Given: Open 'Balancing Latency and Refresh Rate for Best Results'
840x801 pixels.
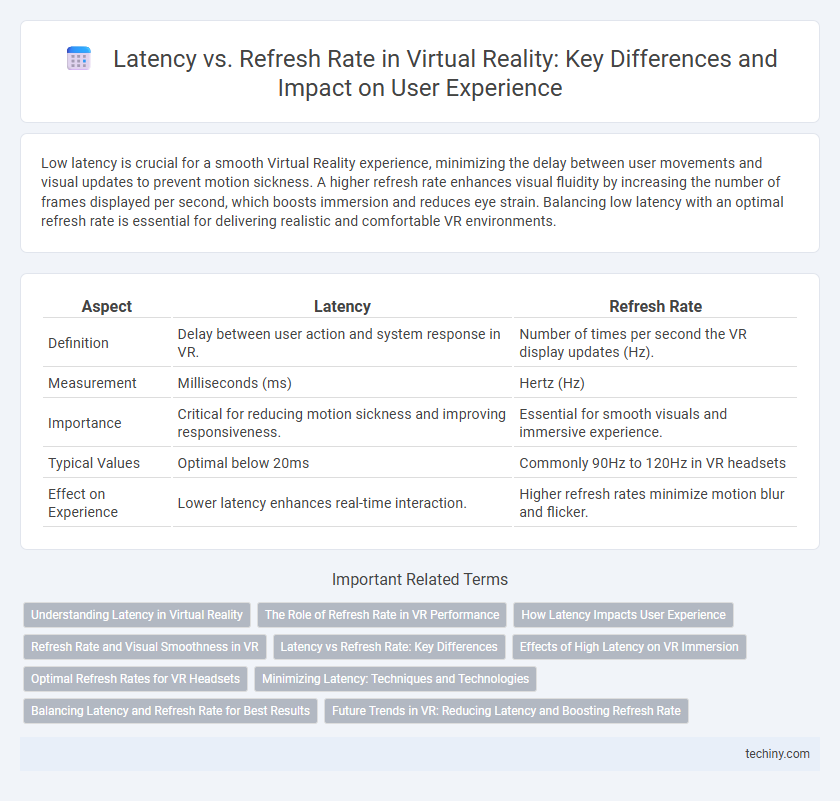Looking at the screenshot, I should pos(170,710).
